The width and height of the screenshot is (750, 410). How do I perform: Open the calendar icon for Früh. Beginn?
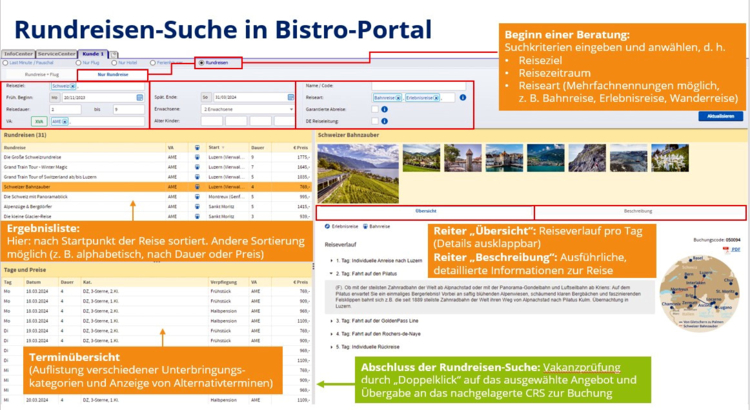140,97
